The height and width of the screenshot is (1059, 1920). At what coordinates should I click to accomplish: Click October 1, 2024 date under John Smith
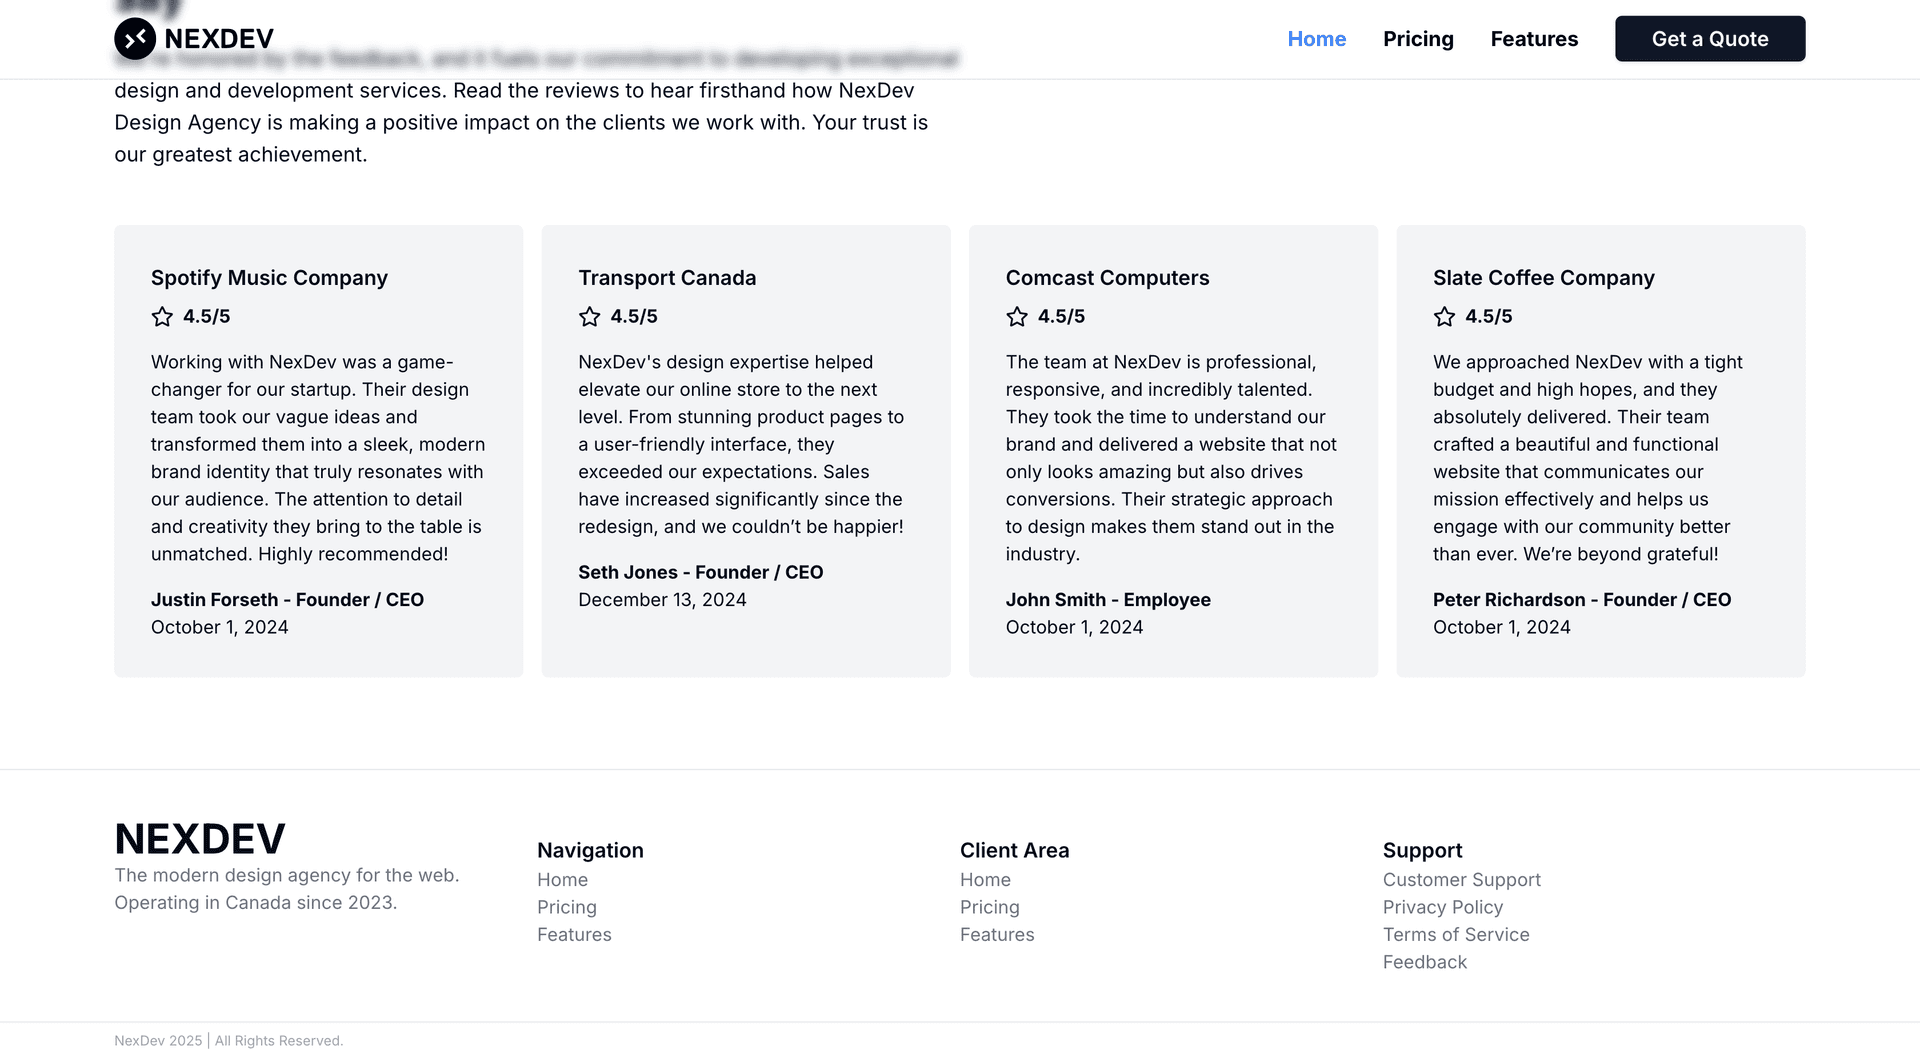point(1074,627)
